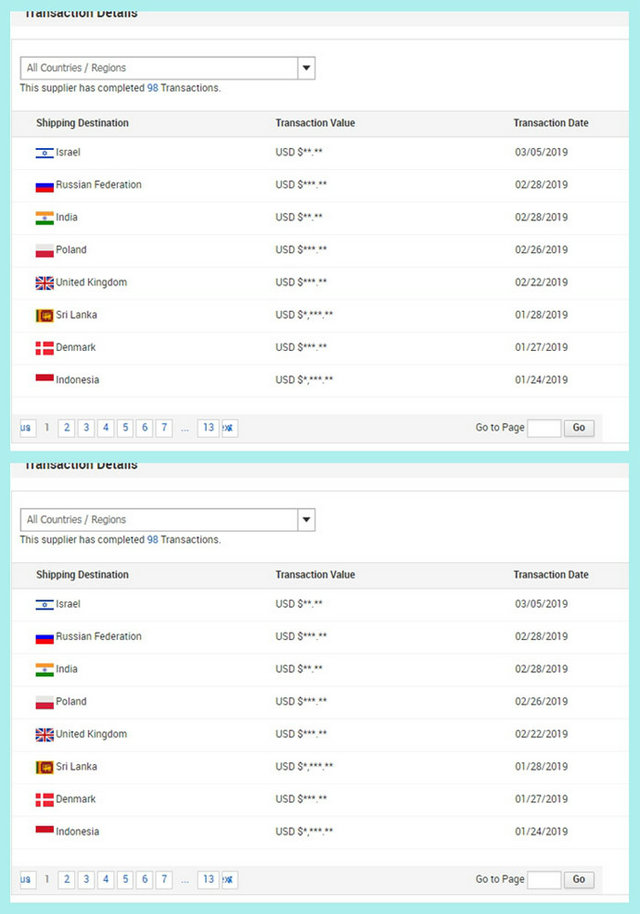Go to page 13 in upper pagination
Screen dimensions: 640x914
tap(208, 428)
